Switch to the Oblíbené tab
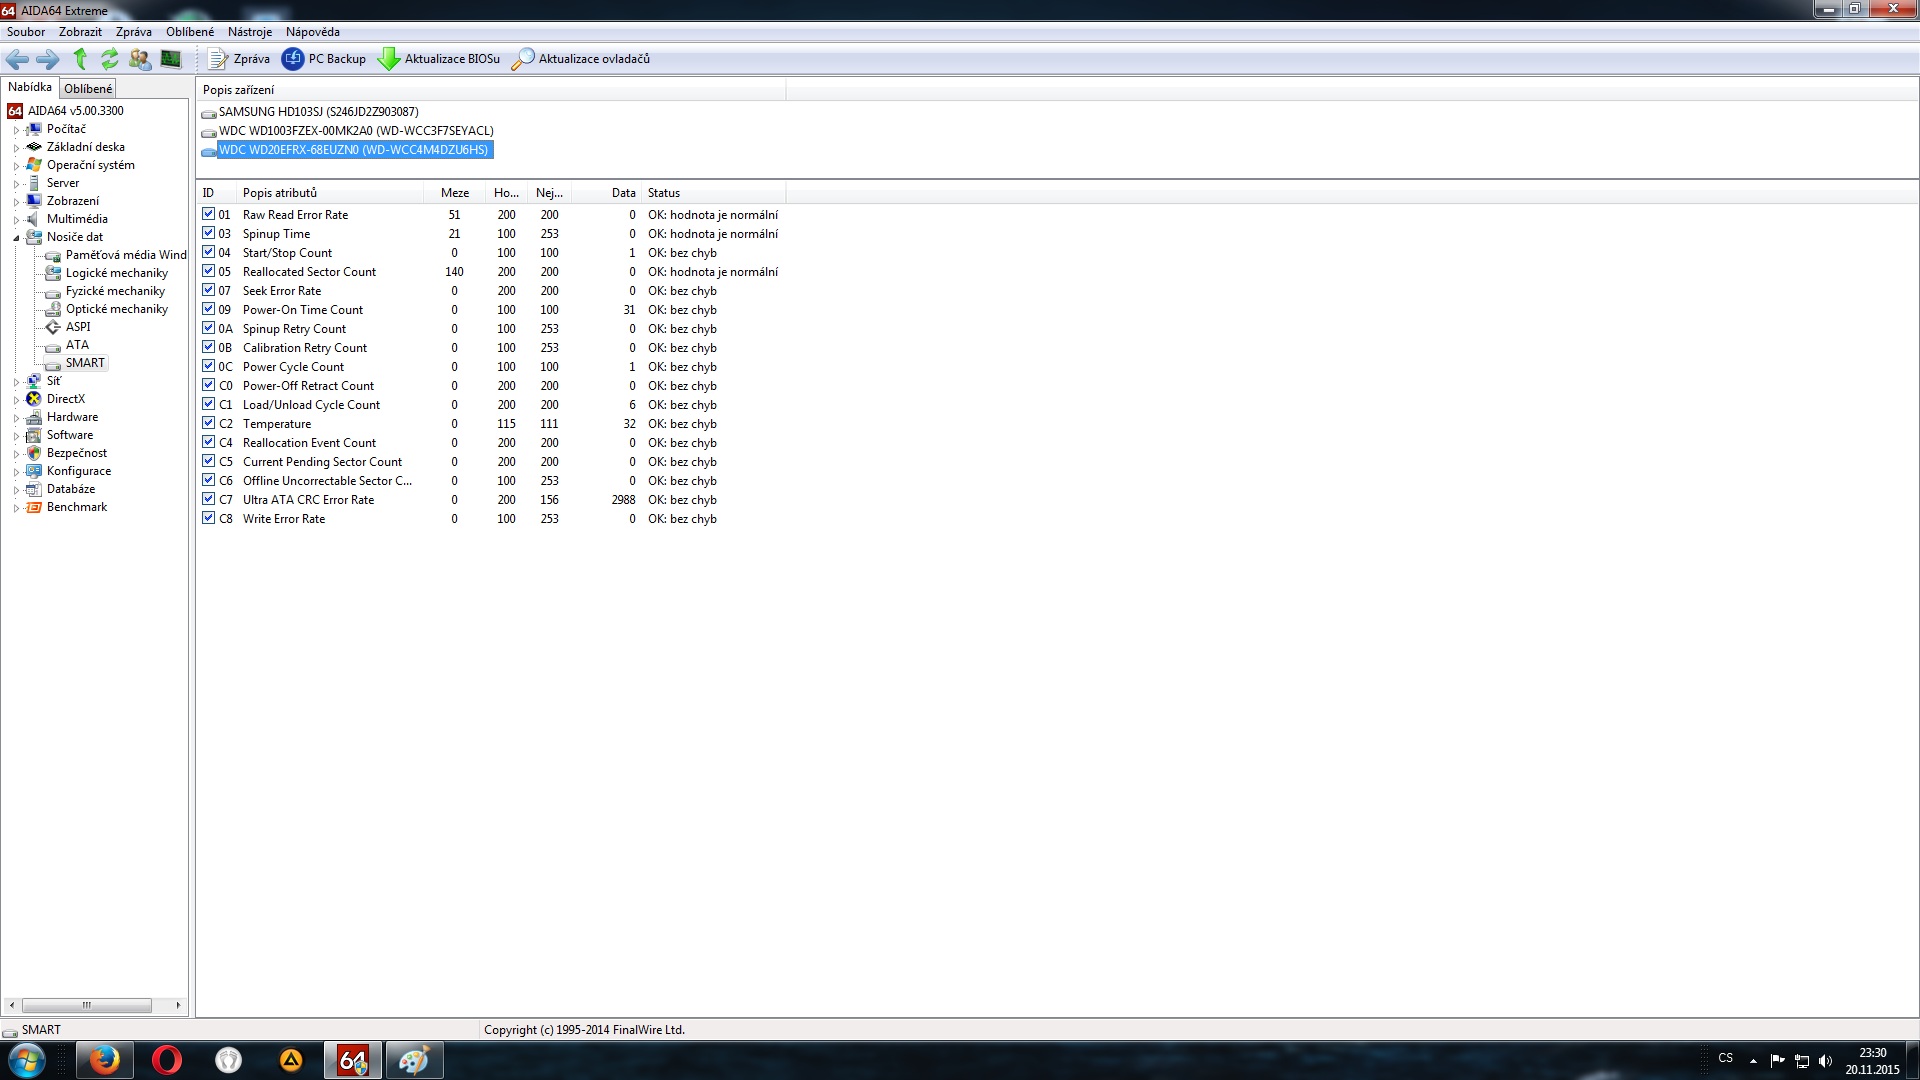This screenshot has height=1080, width=1920. tap(88, 89)
